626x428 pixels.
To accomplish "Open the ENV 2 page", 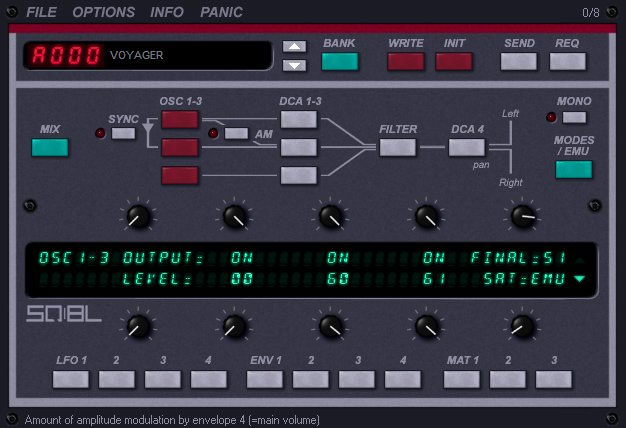I will (311, 379).
